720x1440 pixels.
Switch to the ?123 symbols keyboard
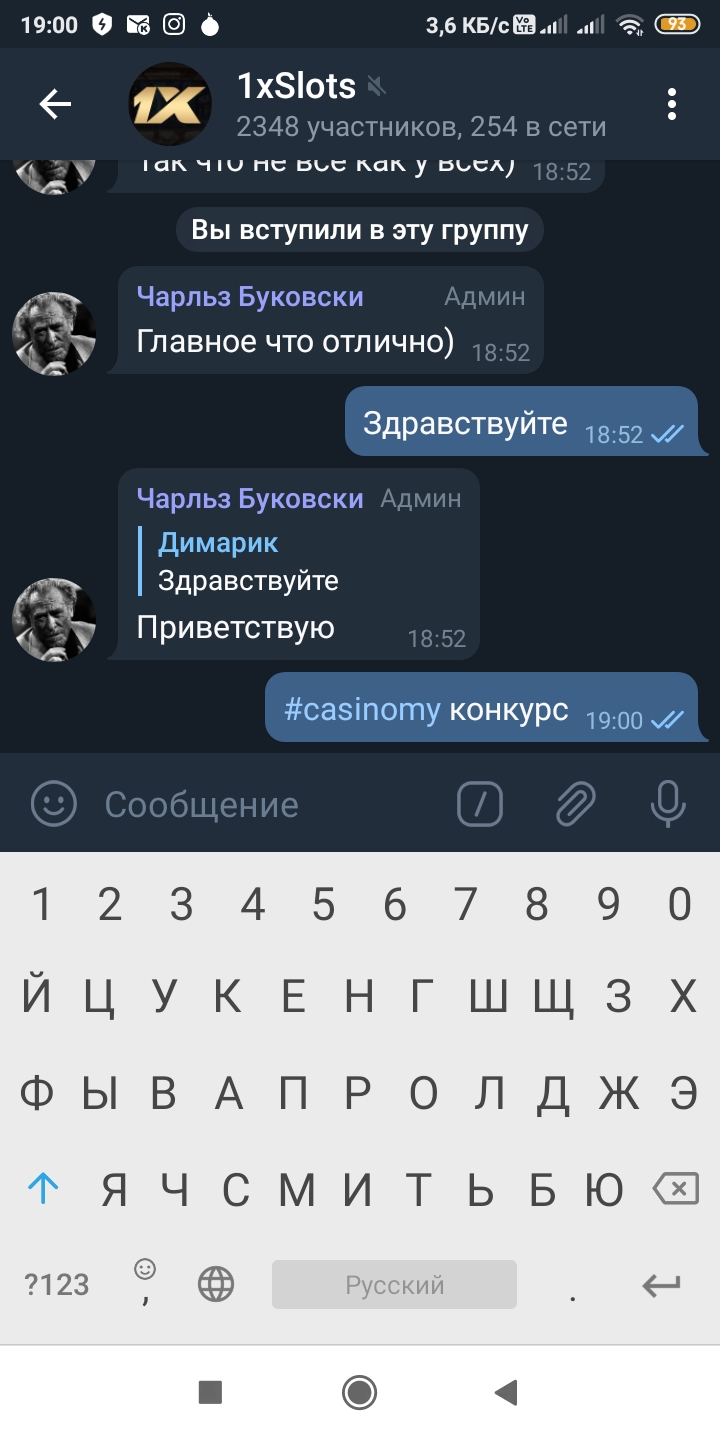coord(57,1285)
